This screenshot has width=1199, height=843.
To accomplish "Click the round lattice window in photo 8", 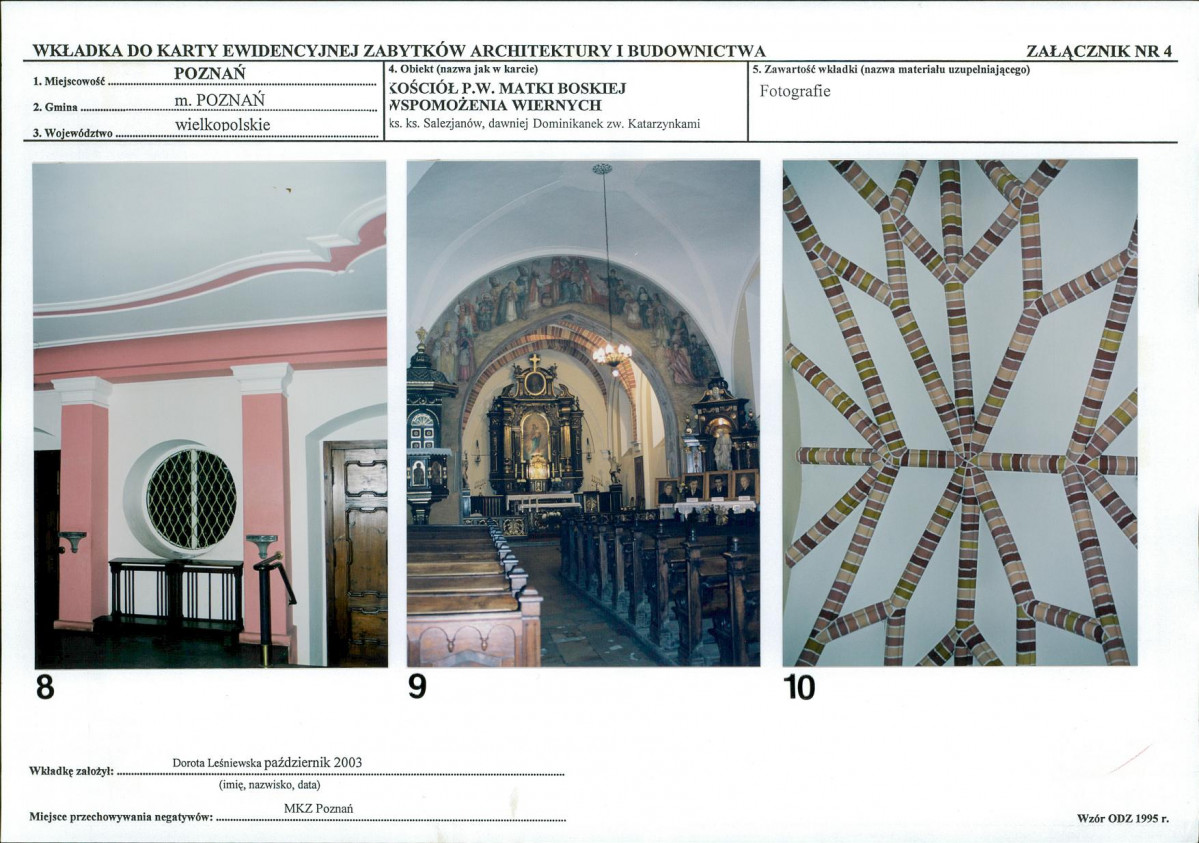I will 190,498.
